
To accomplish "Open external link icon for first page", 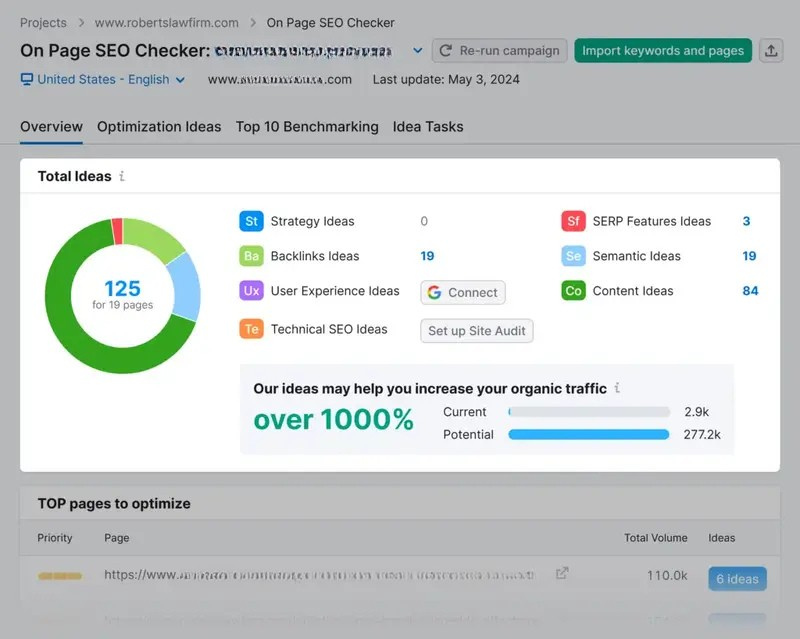I will [562, 573].
